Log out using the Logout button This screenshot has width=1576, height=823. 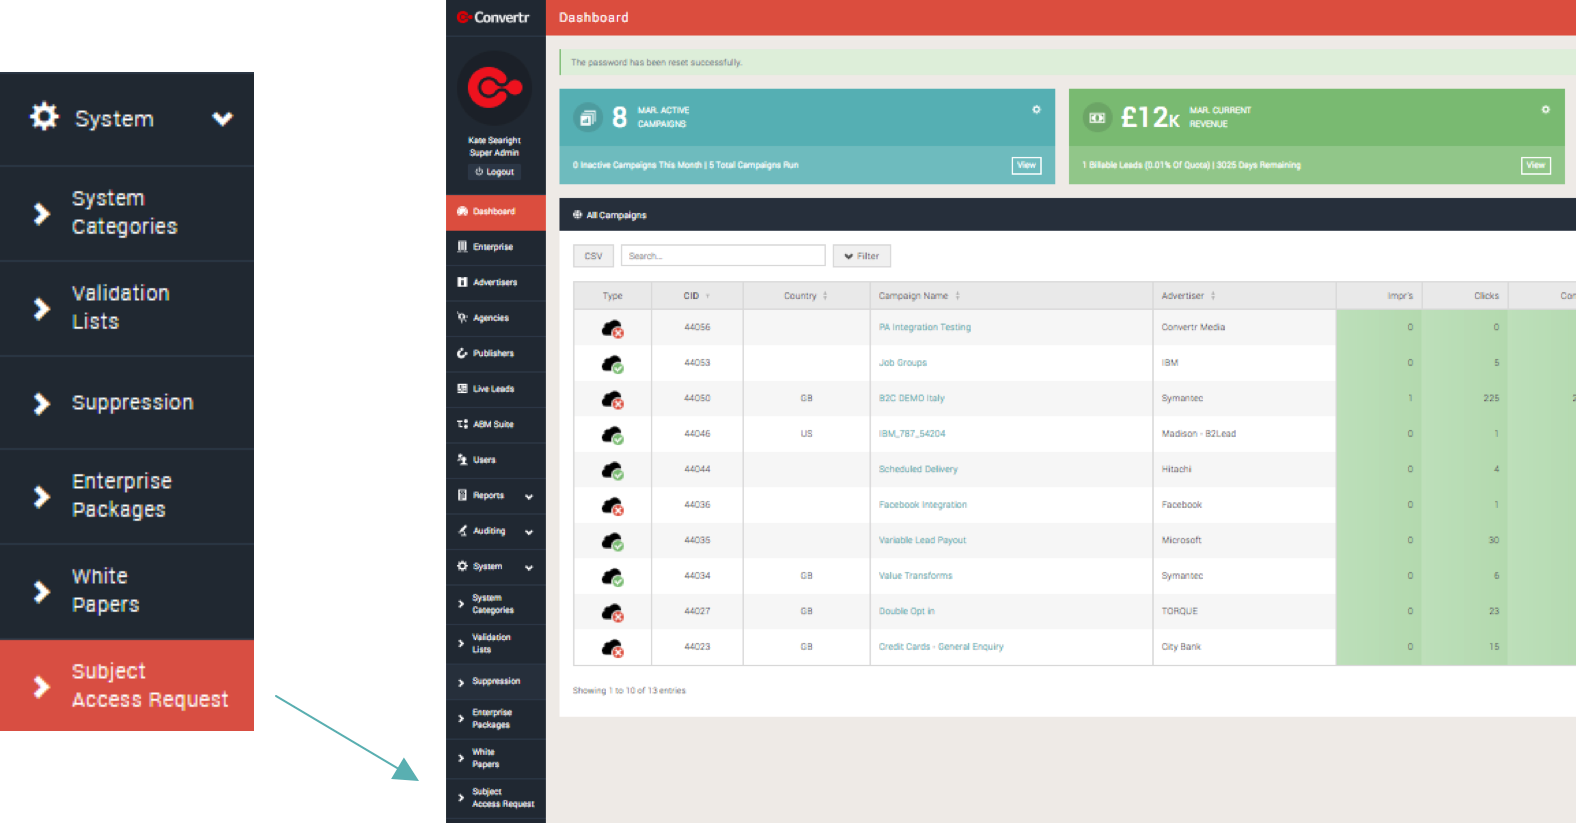tap(494, 172)
